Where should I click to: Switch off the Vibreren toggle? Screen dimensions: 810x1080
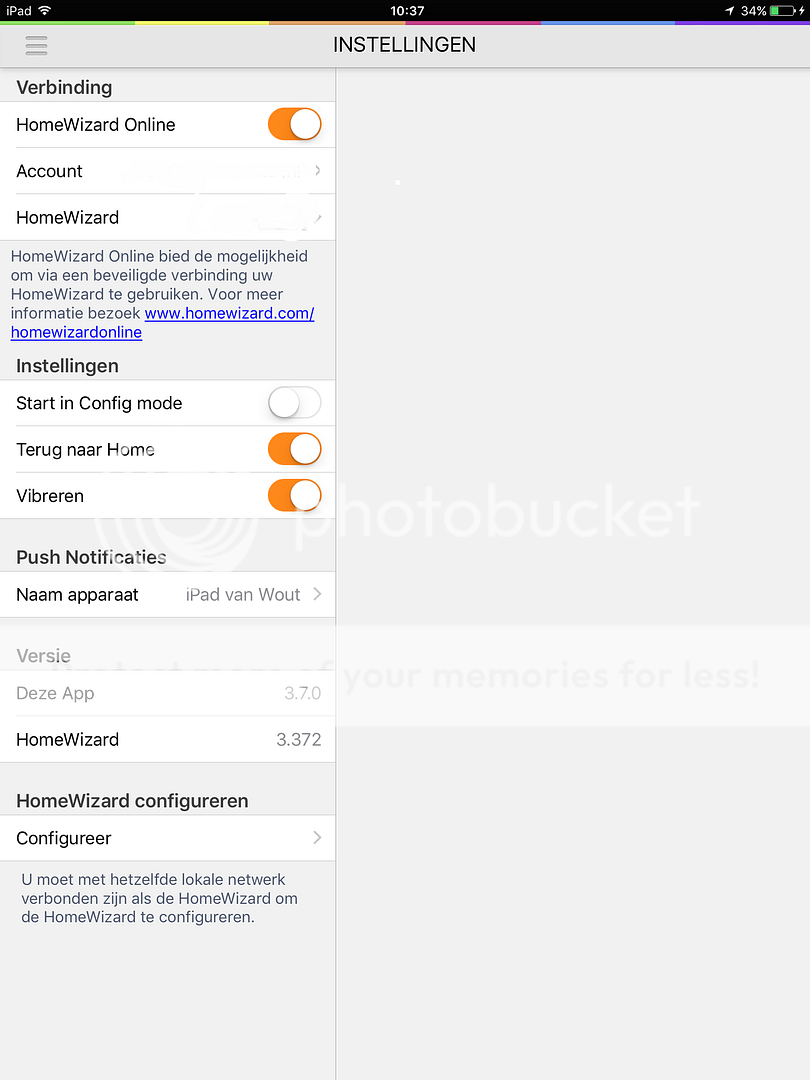[x=295, y=495]
